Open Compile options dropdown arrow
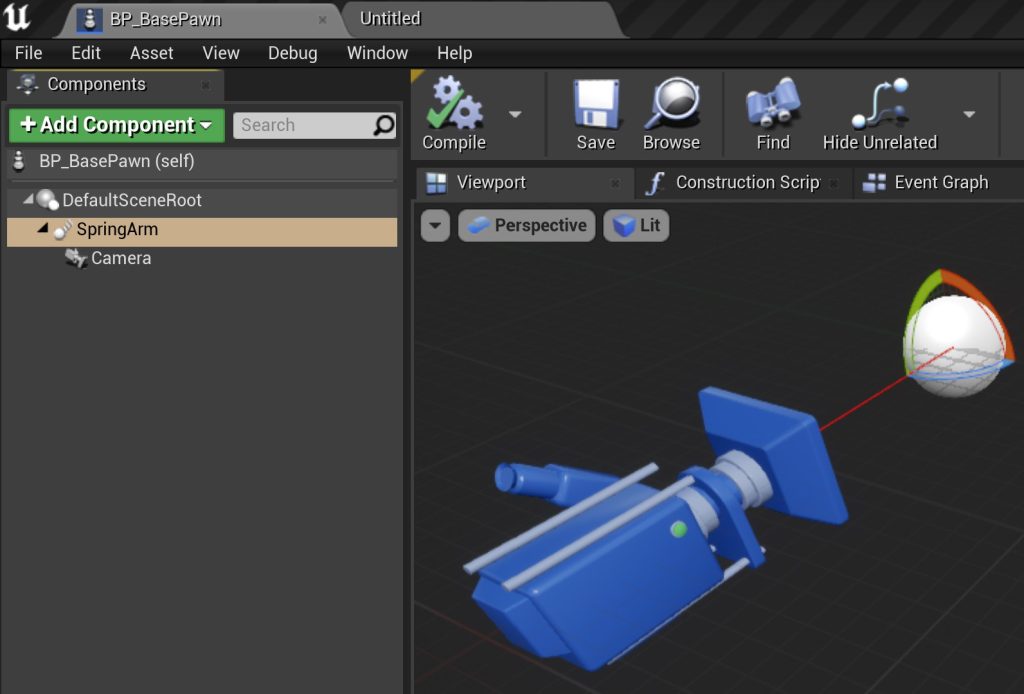The image size is (1024, 694). tap(515, 114)
